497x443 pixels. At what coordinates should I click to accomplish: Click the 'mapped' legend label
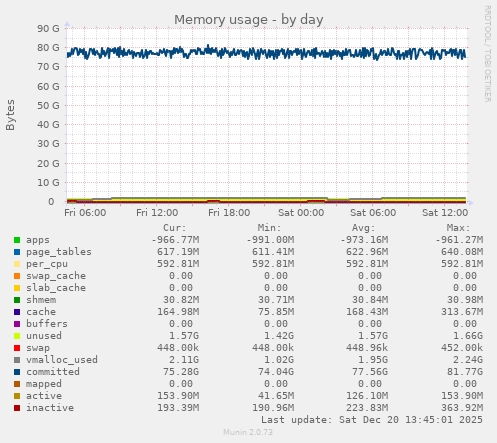click(44, 384)
